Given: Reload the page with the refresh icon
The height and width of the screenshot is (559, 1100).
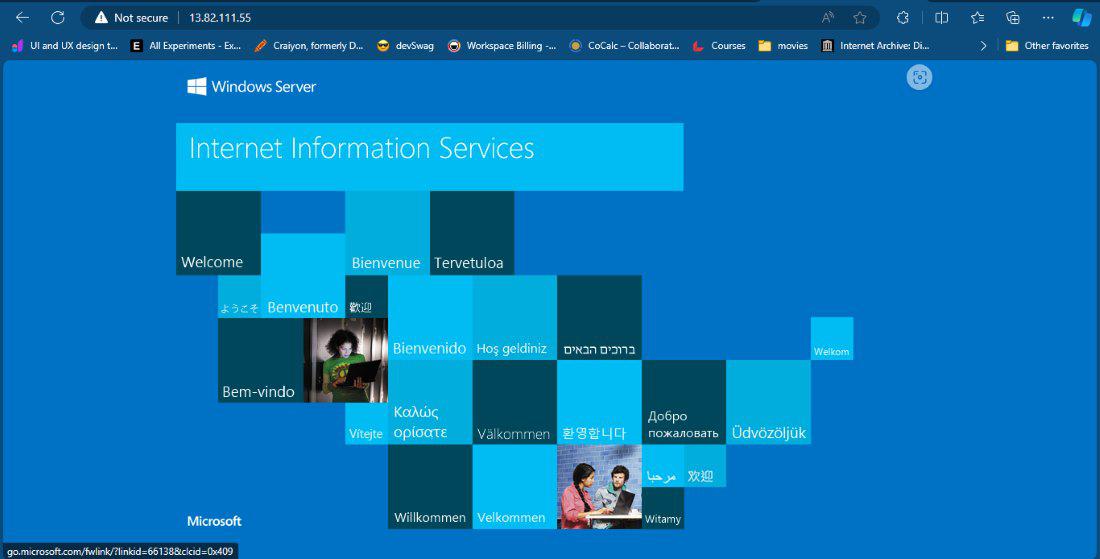Looking at the screenshot, I should pyautogui.click(x=58, y=18).
